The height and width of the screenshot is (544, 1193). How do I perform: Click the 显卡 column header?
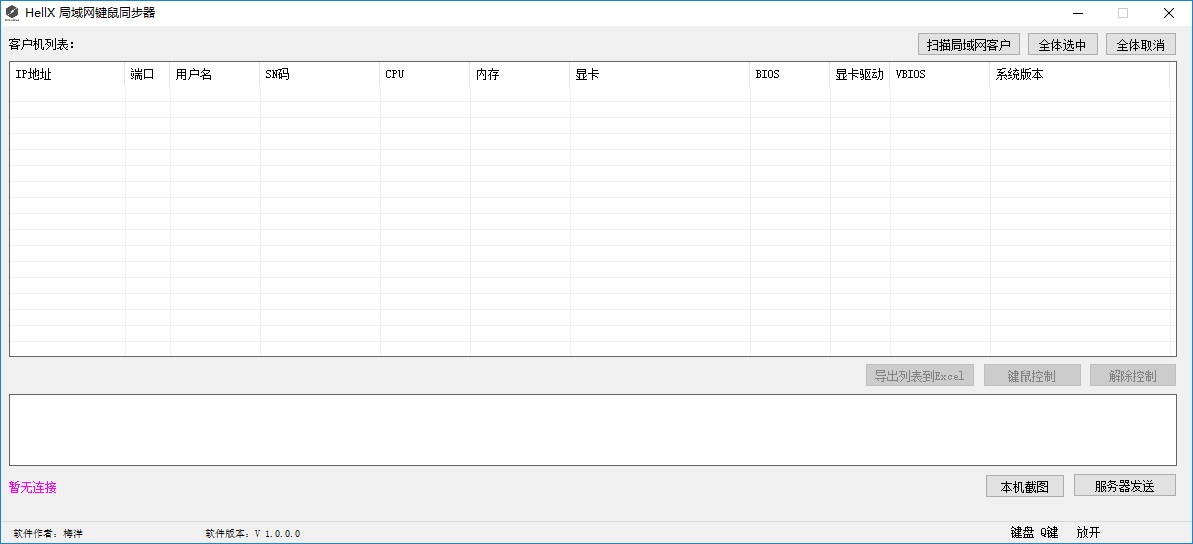tap(660, 75)
